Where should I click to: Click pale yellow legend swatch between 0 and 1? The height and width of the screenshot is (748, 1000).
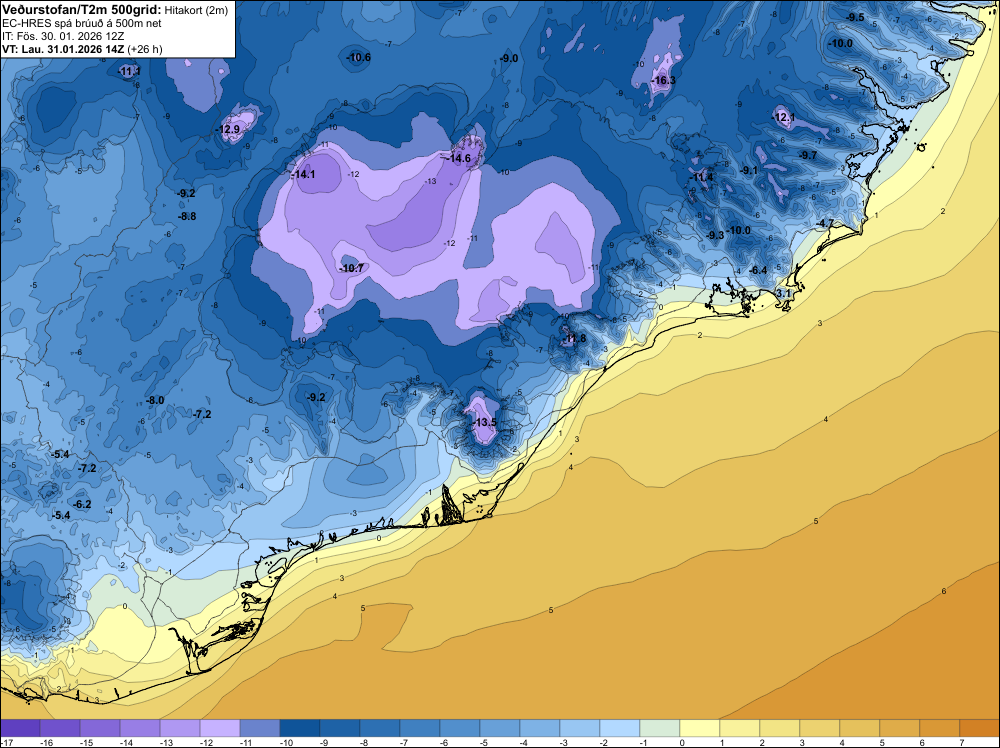pos(700,728)
